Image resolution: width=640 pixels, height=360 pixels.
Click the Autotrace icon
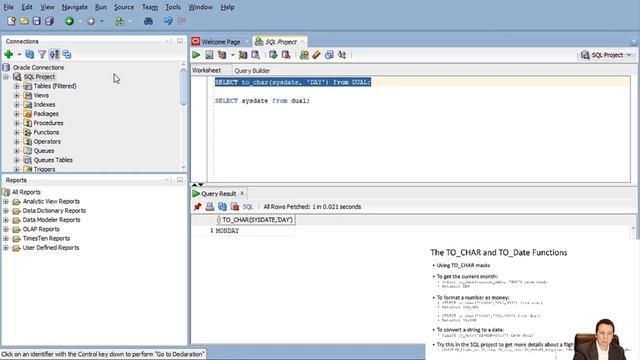pyautogui.click(x=243, y=55)
